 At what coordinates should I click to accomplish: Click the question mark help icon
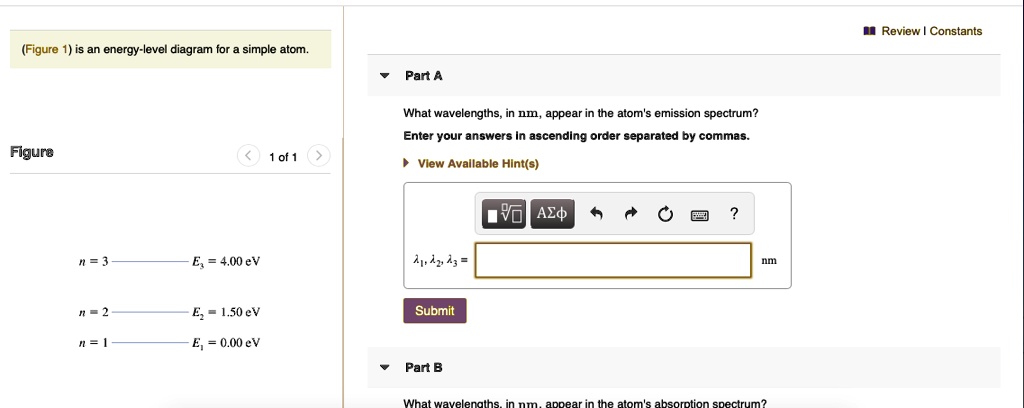(x=734, y=213)
